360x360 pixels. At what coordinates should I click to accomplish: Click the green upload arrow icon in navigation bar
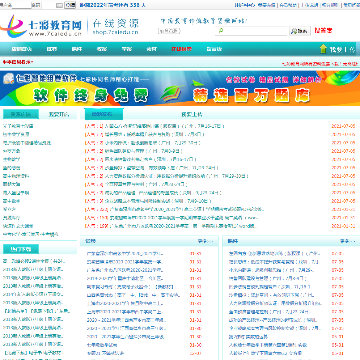pyautogui.click(x=323, y=49)
